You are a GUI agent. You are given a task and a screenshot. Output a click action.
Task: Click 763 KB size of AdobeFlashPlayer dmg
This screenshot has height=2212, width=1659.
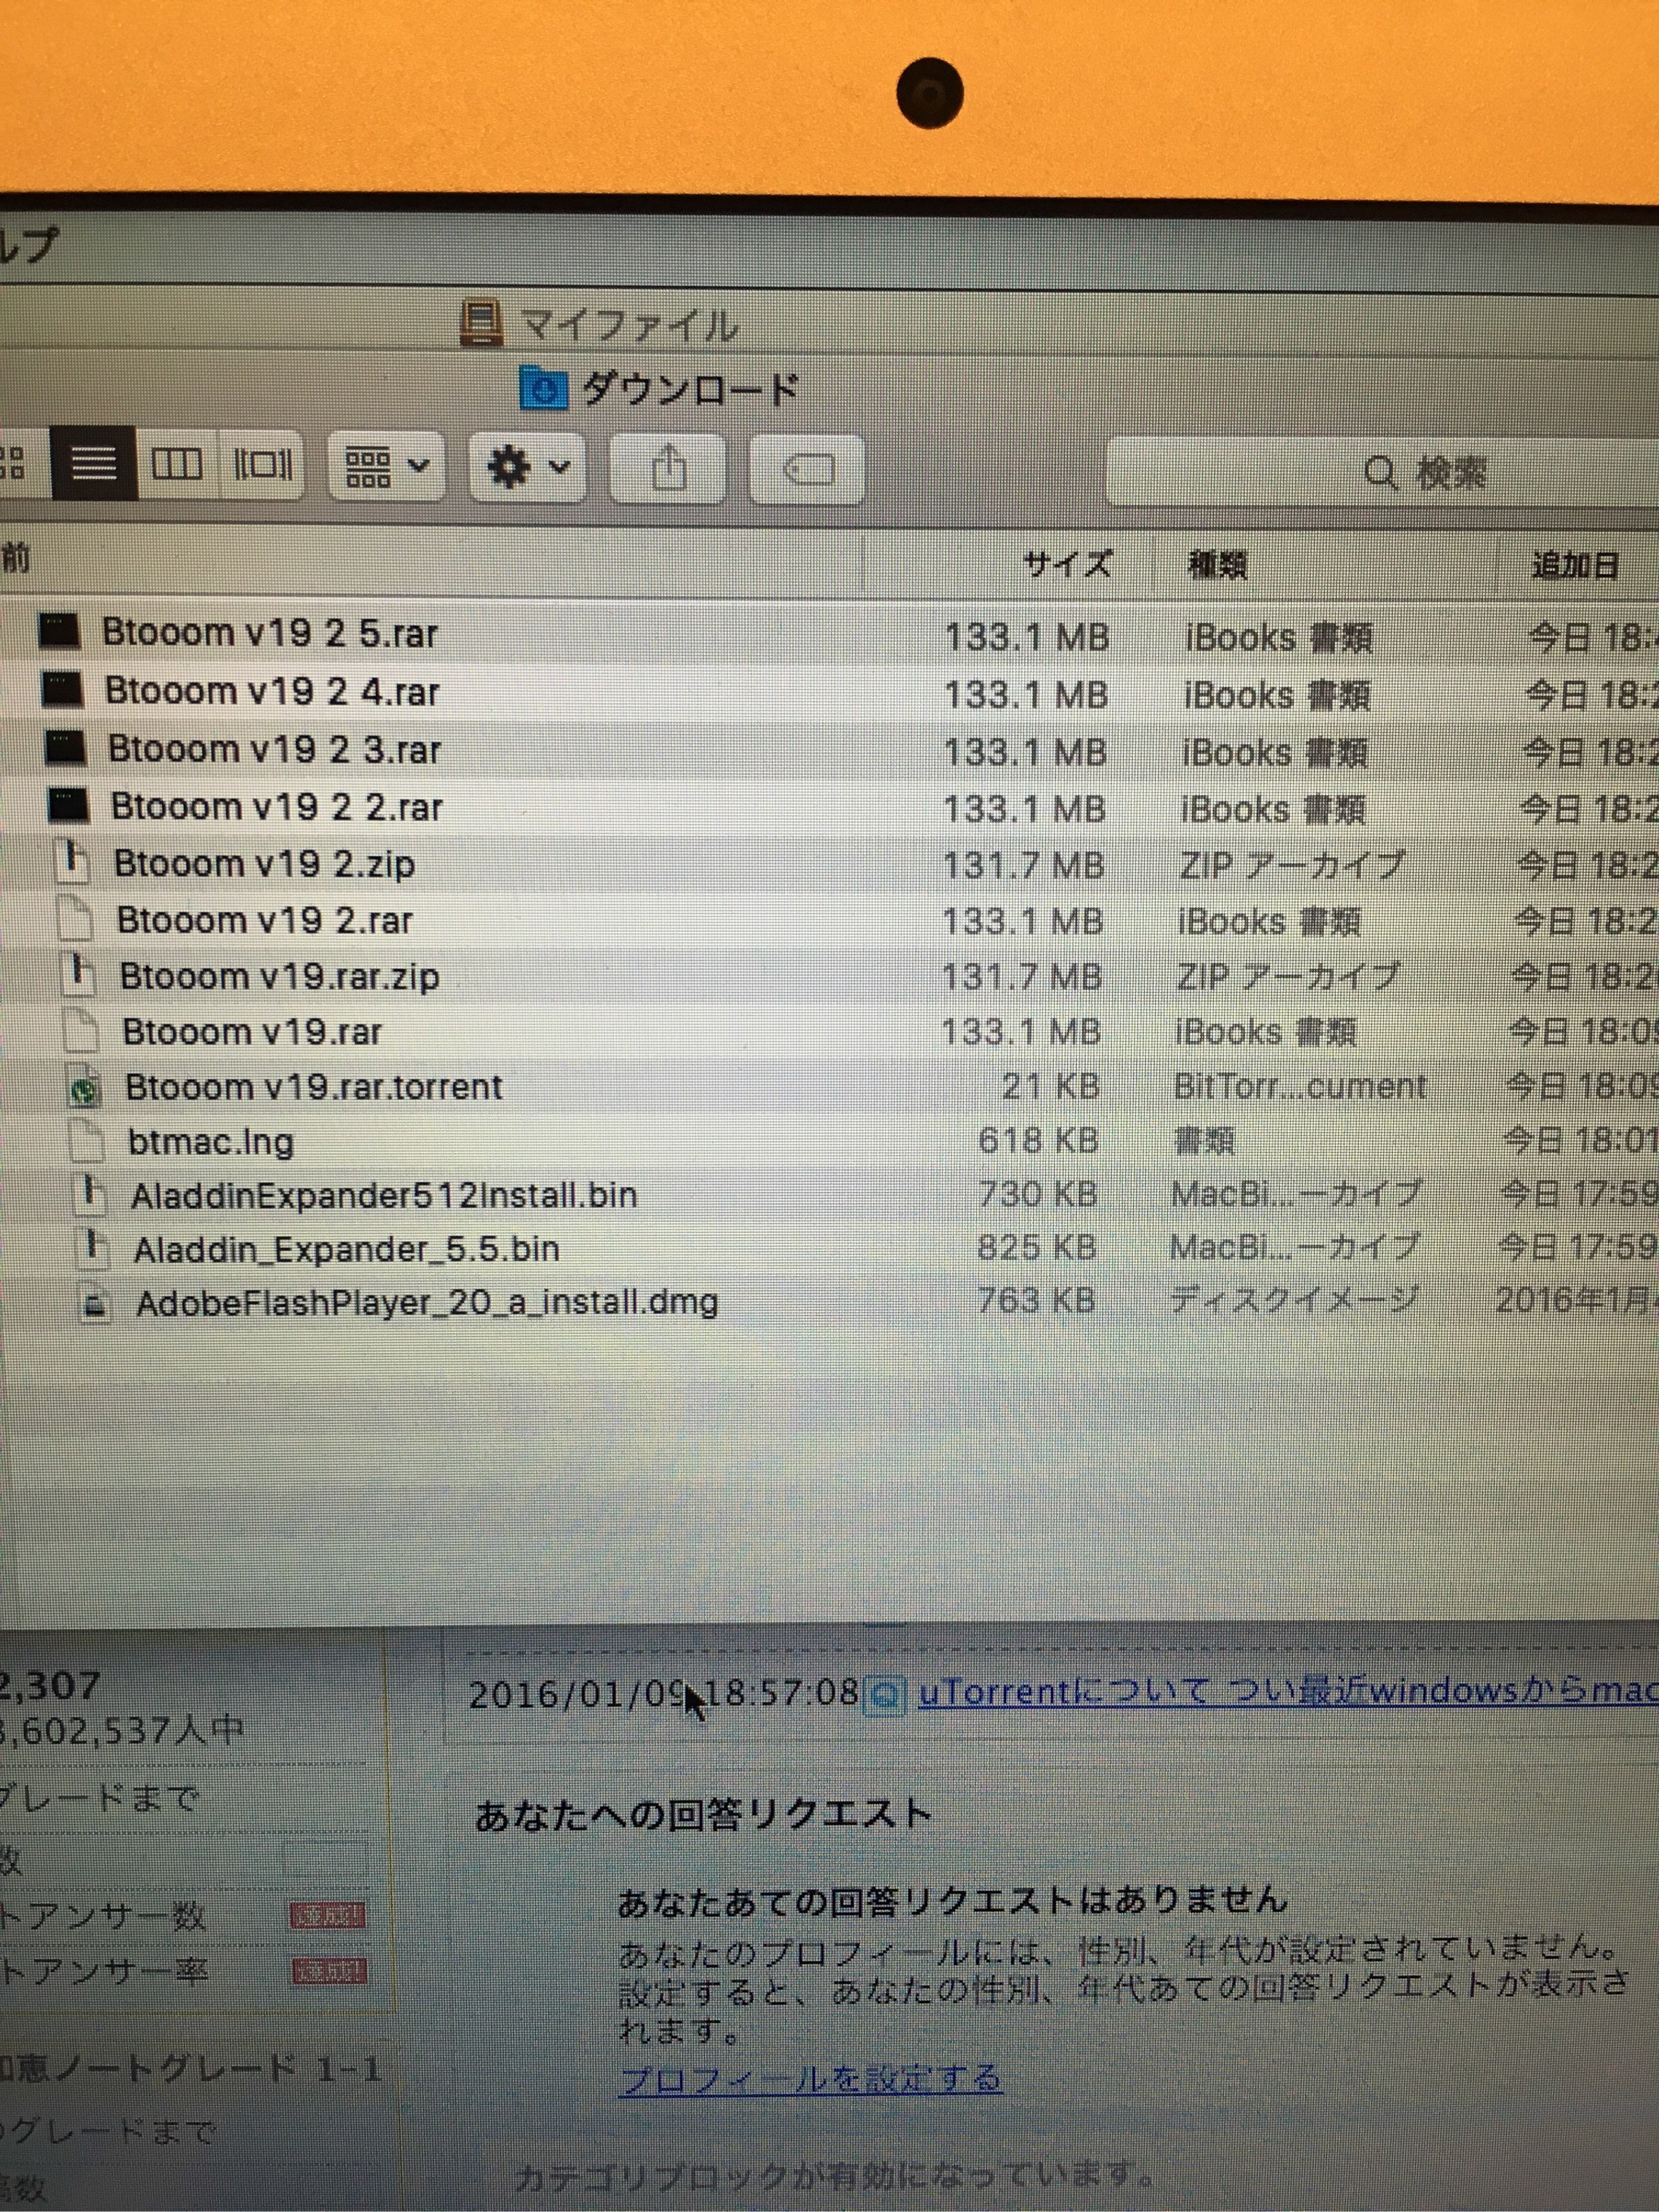pos(1036,1300)
